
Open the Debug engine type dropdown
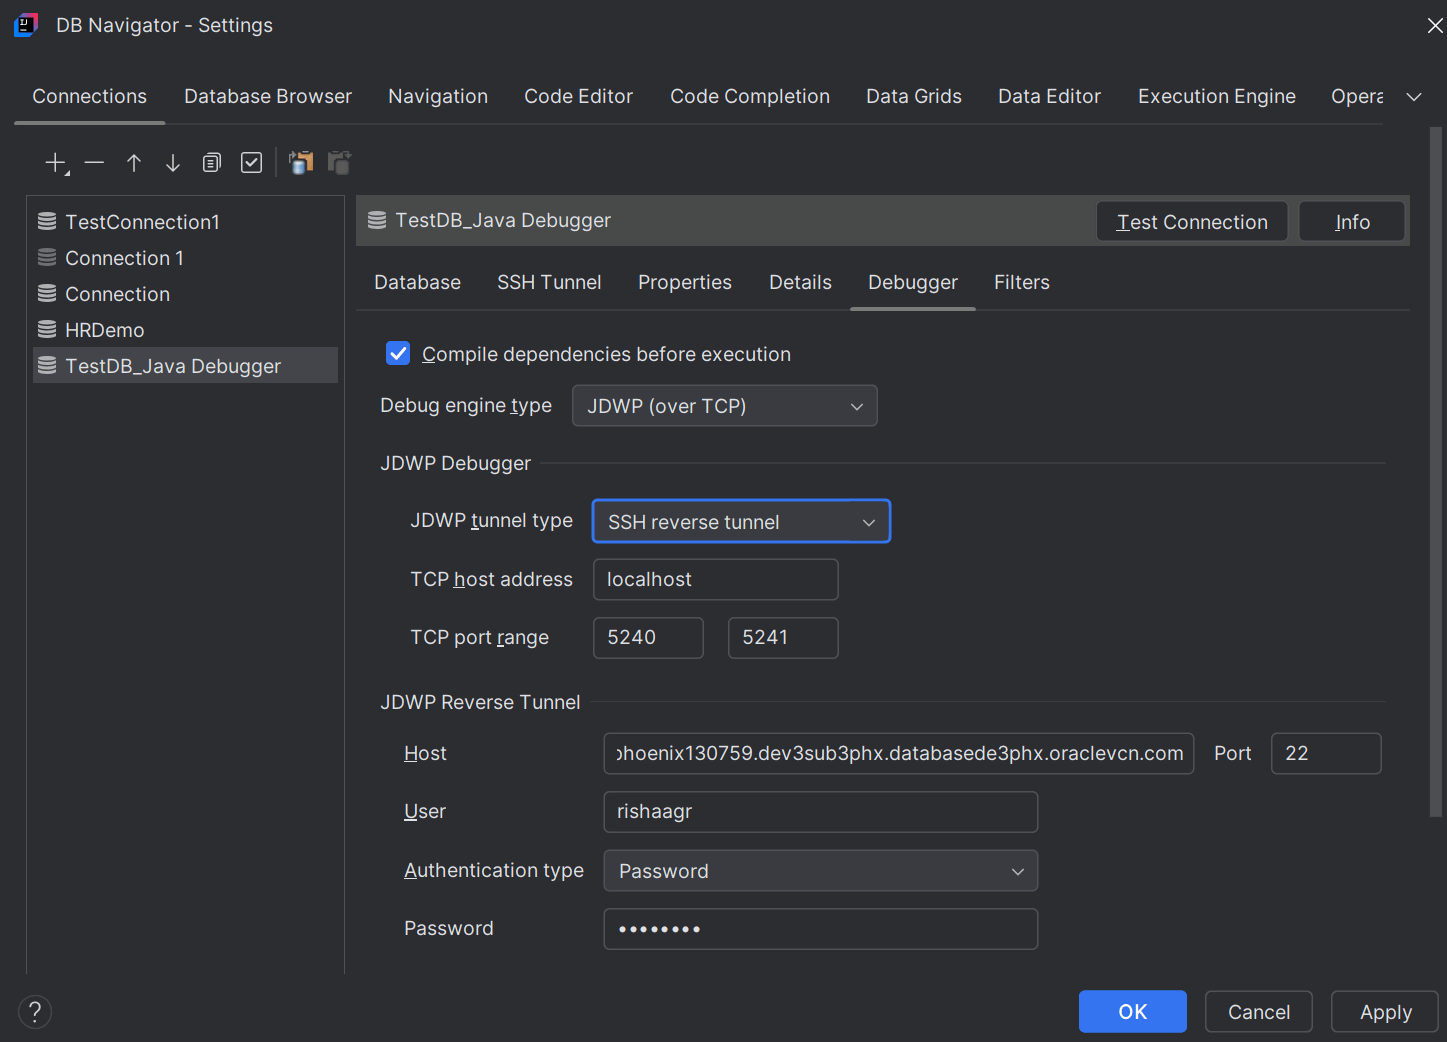coord(725,406)
